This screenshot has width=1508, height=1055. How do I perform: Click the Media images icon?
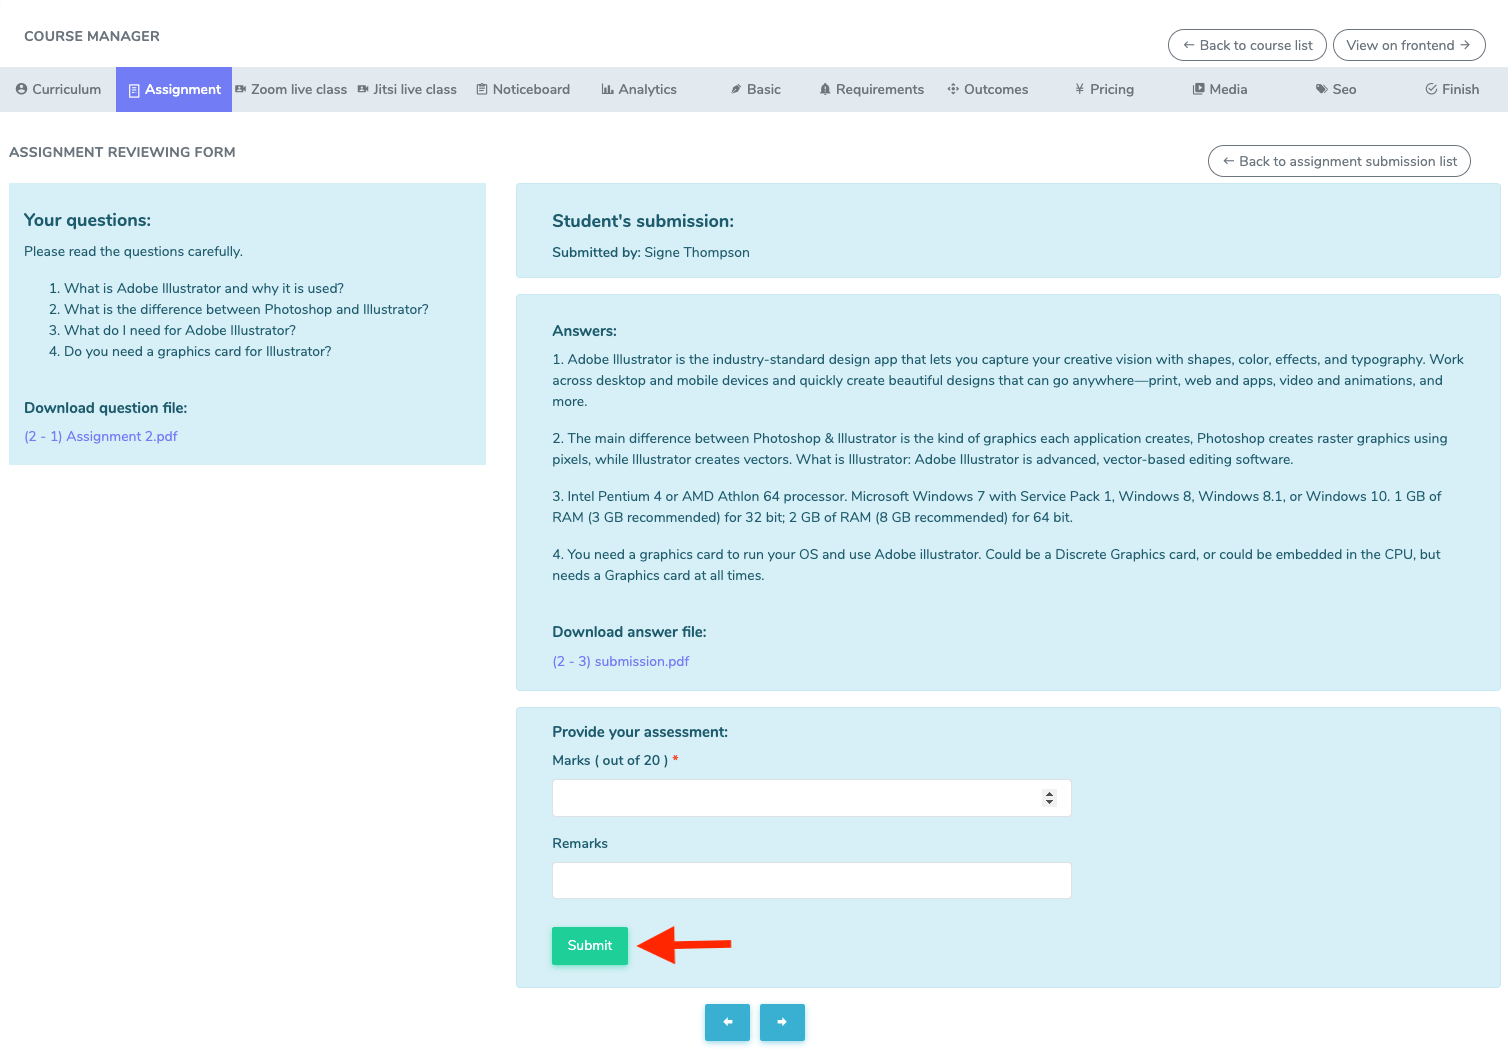(1198, 89)
